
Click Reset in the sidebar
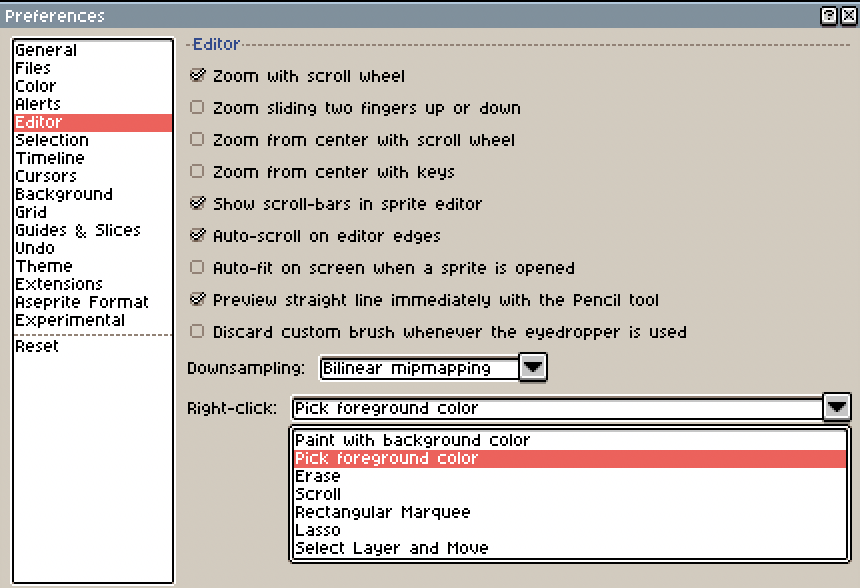point(37,346)
